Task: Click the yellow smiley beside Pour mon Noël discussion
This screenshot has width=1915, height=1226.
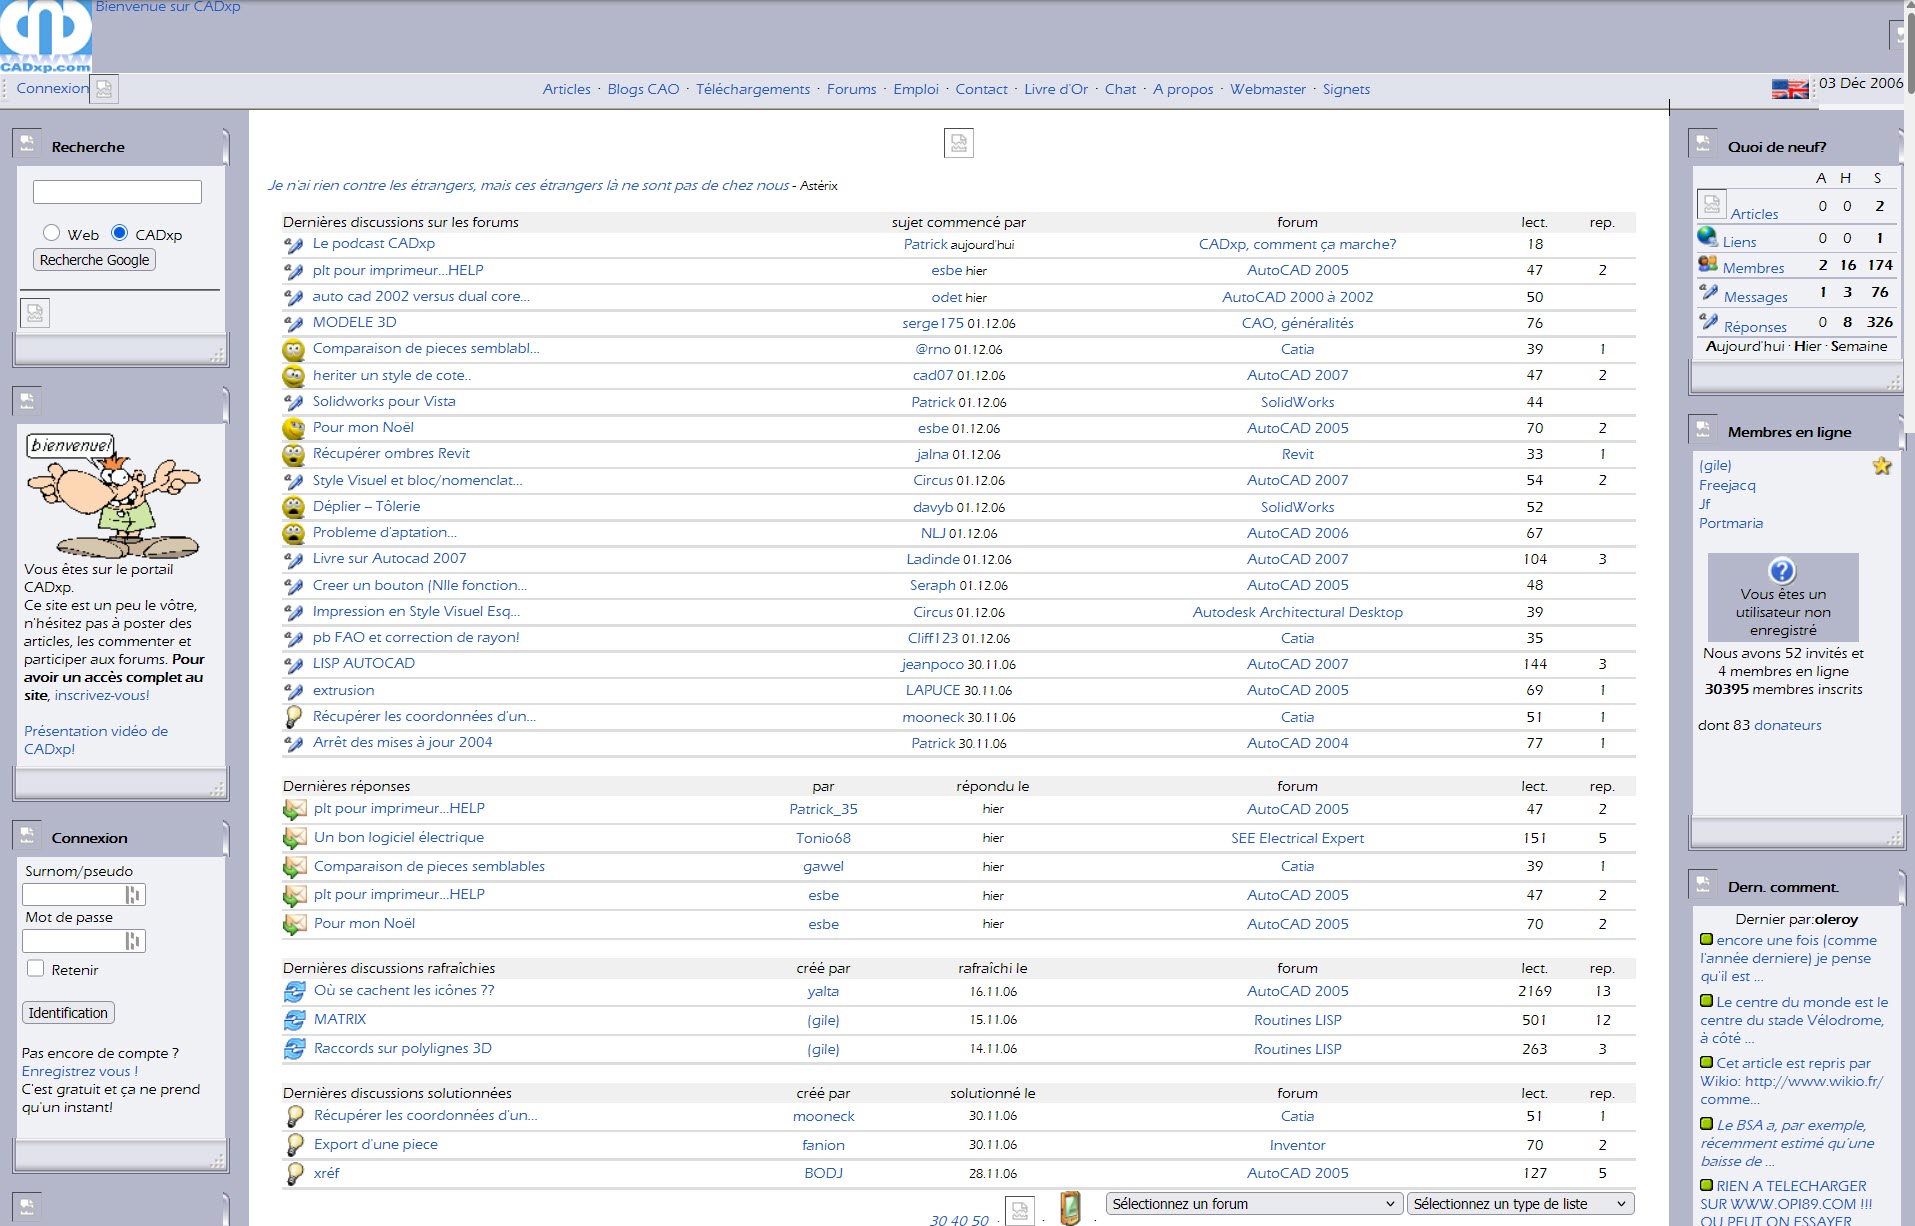Action: pyautogui.click(x=293, y=428)
